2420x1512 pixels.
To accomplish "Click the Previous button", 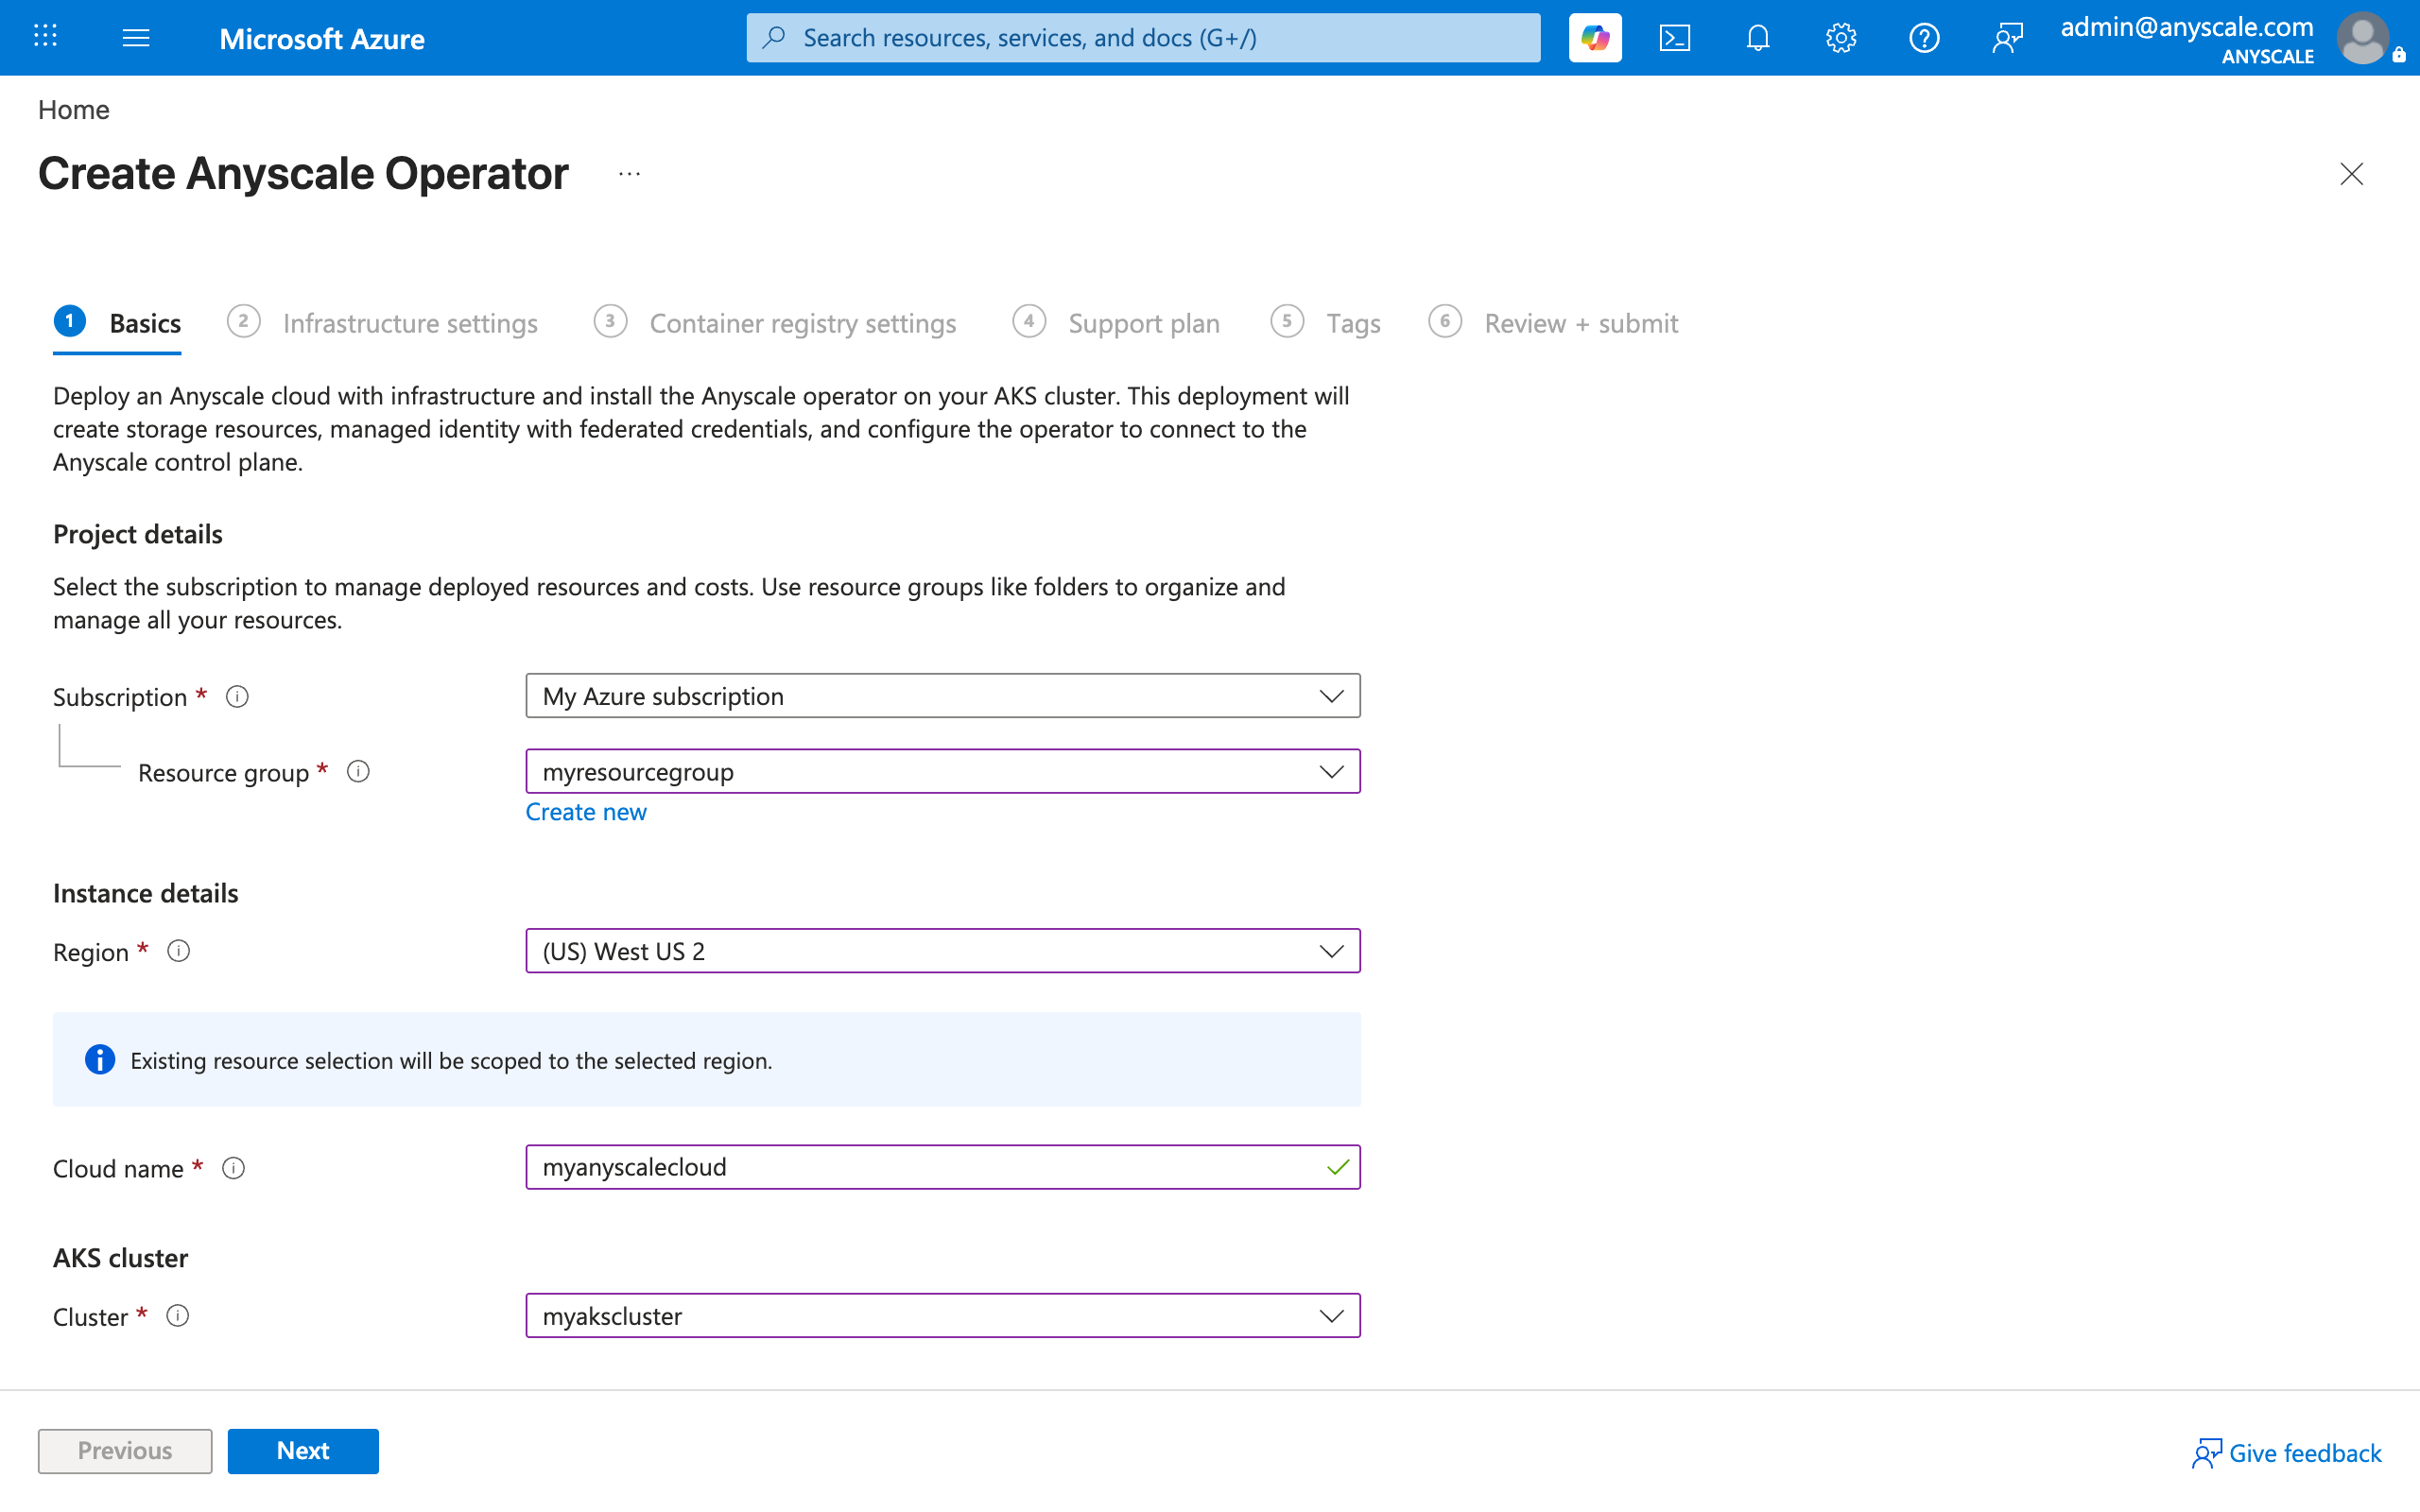I will (x=125, y=1451).
